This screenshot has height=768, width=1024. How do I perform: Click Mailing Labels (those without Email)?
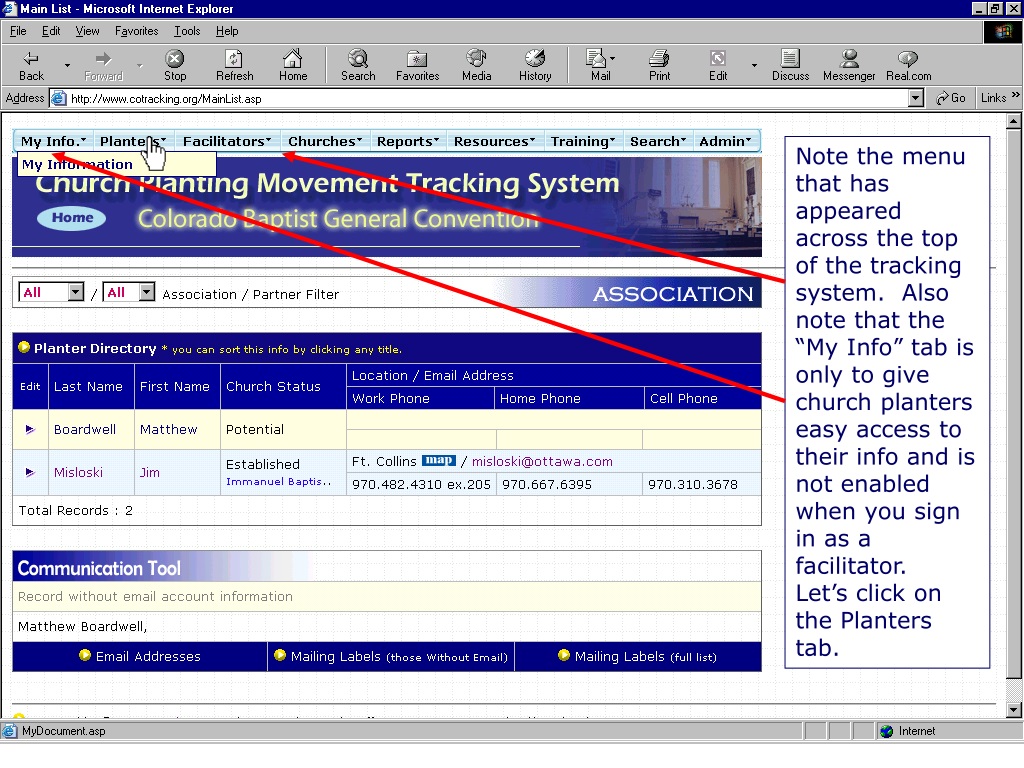[x=391, y=656]
